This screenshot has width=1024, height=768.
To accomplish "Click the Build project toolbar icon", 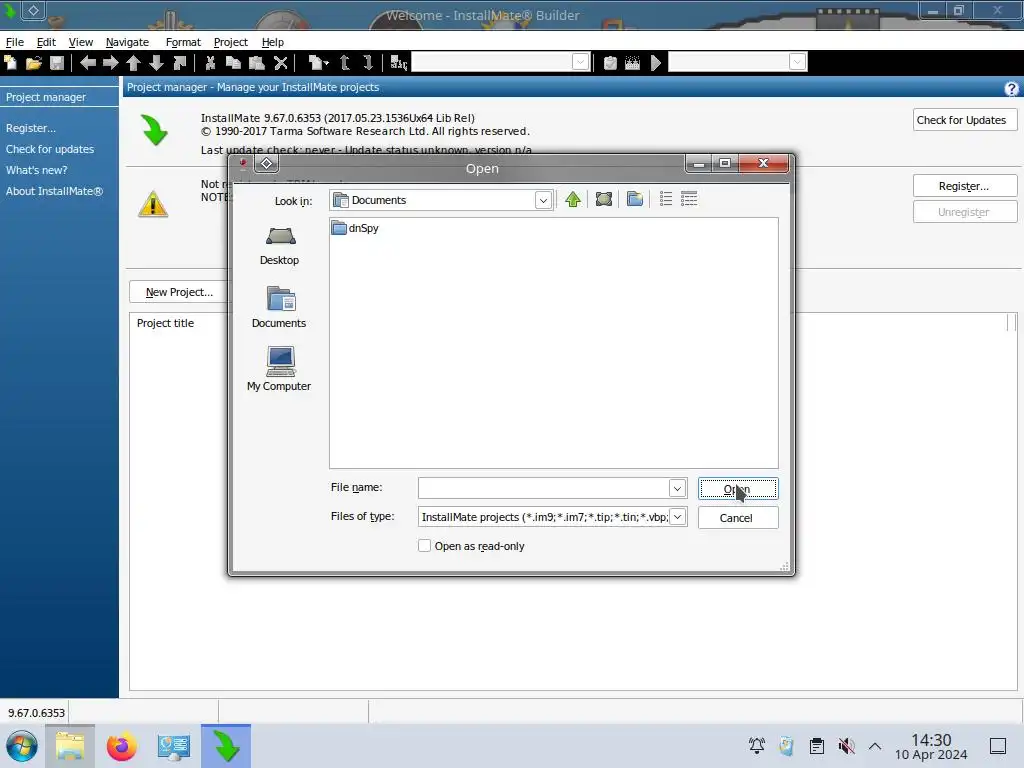I will pos(632,63).
